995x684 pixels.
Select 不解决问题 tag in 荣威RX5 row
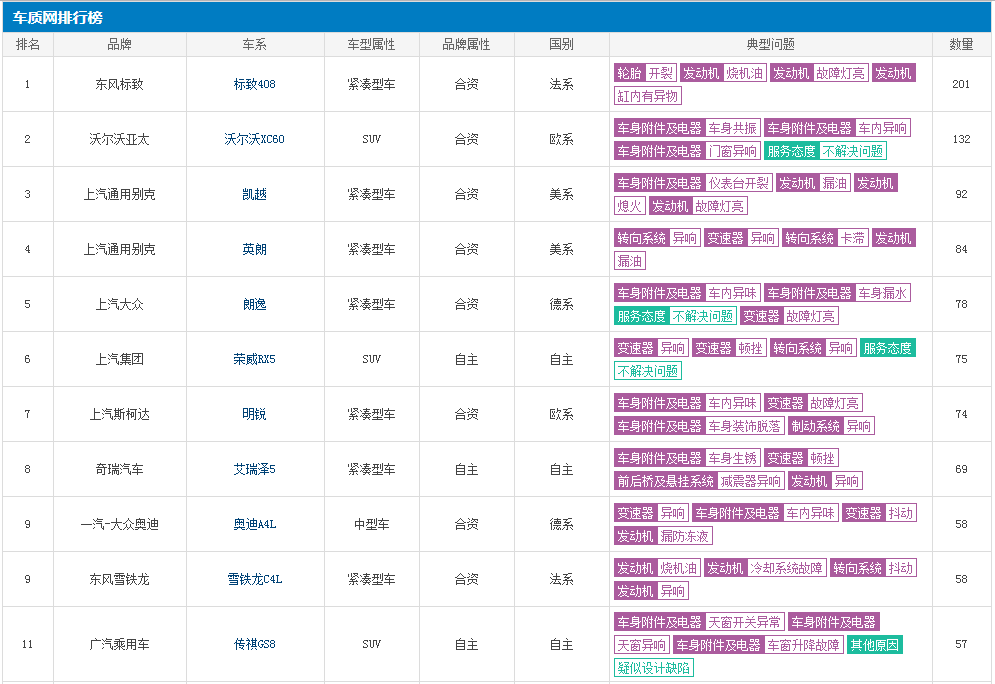648,371
